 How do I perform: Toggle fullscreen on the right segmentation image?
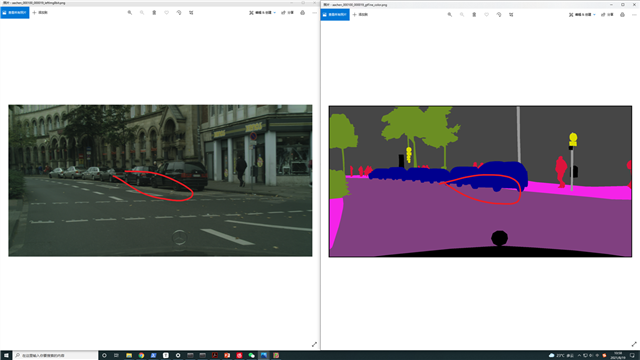(634, 344)
